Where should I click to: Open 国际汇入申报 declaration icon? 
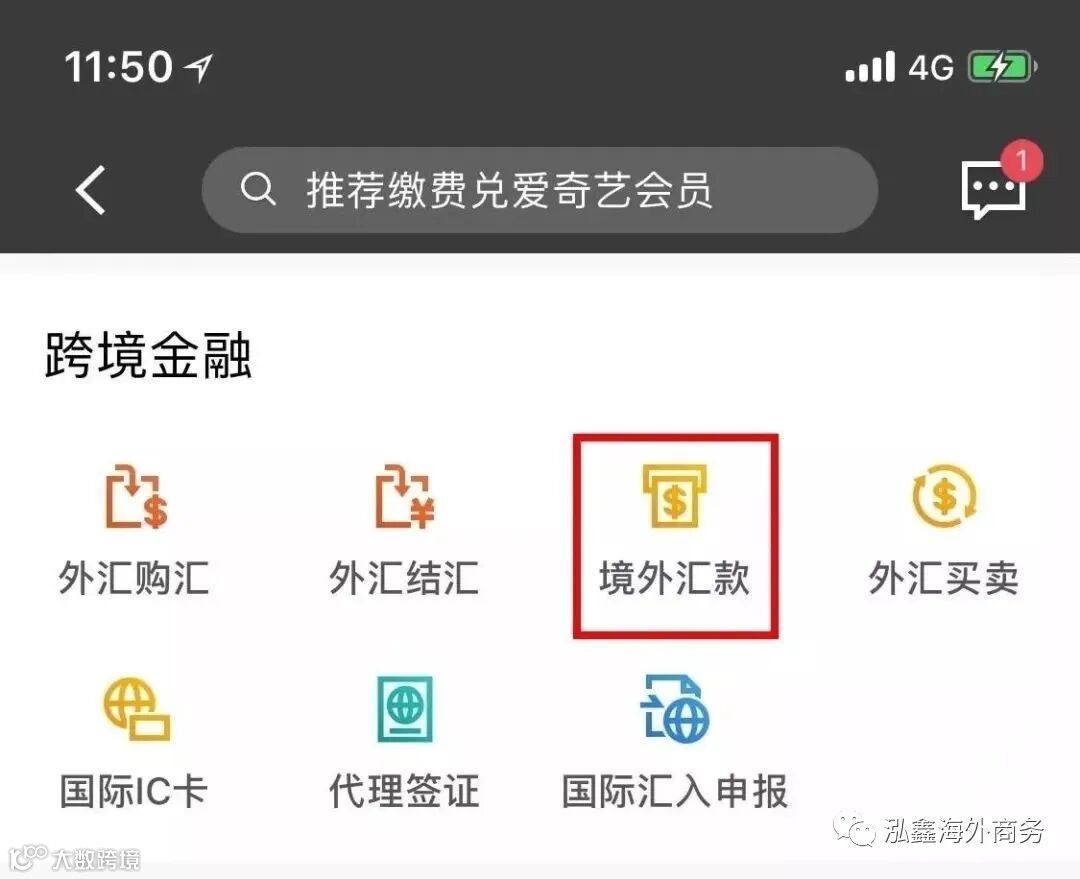[x=675, y=709]
